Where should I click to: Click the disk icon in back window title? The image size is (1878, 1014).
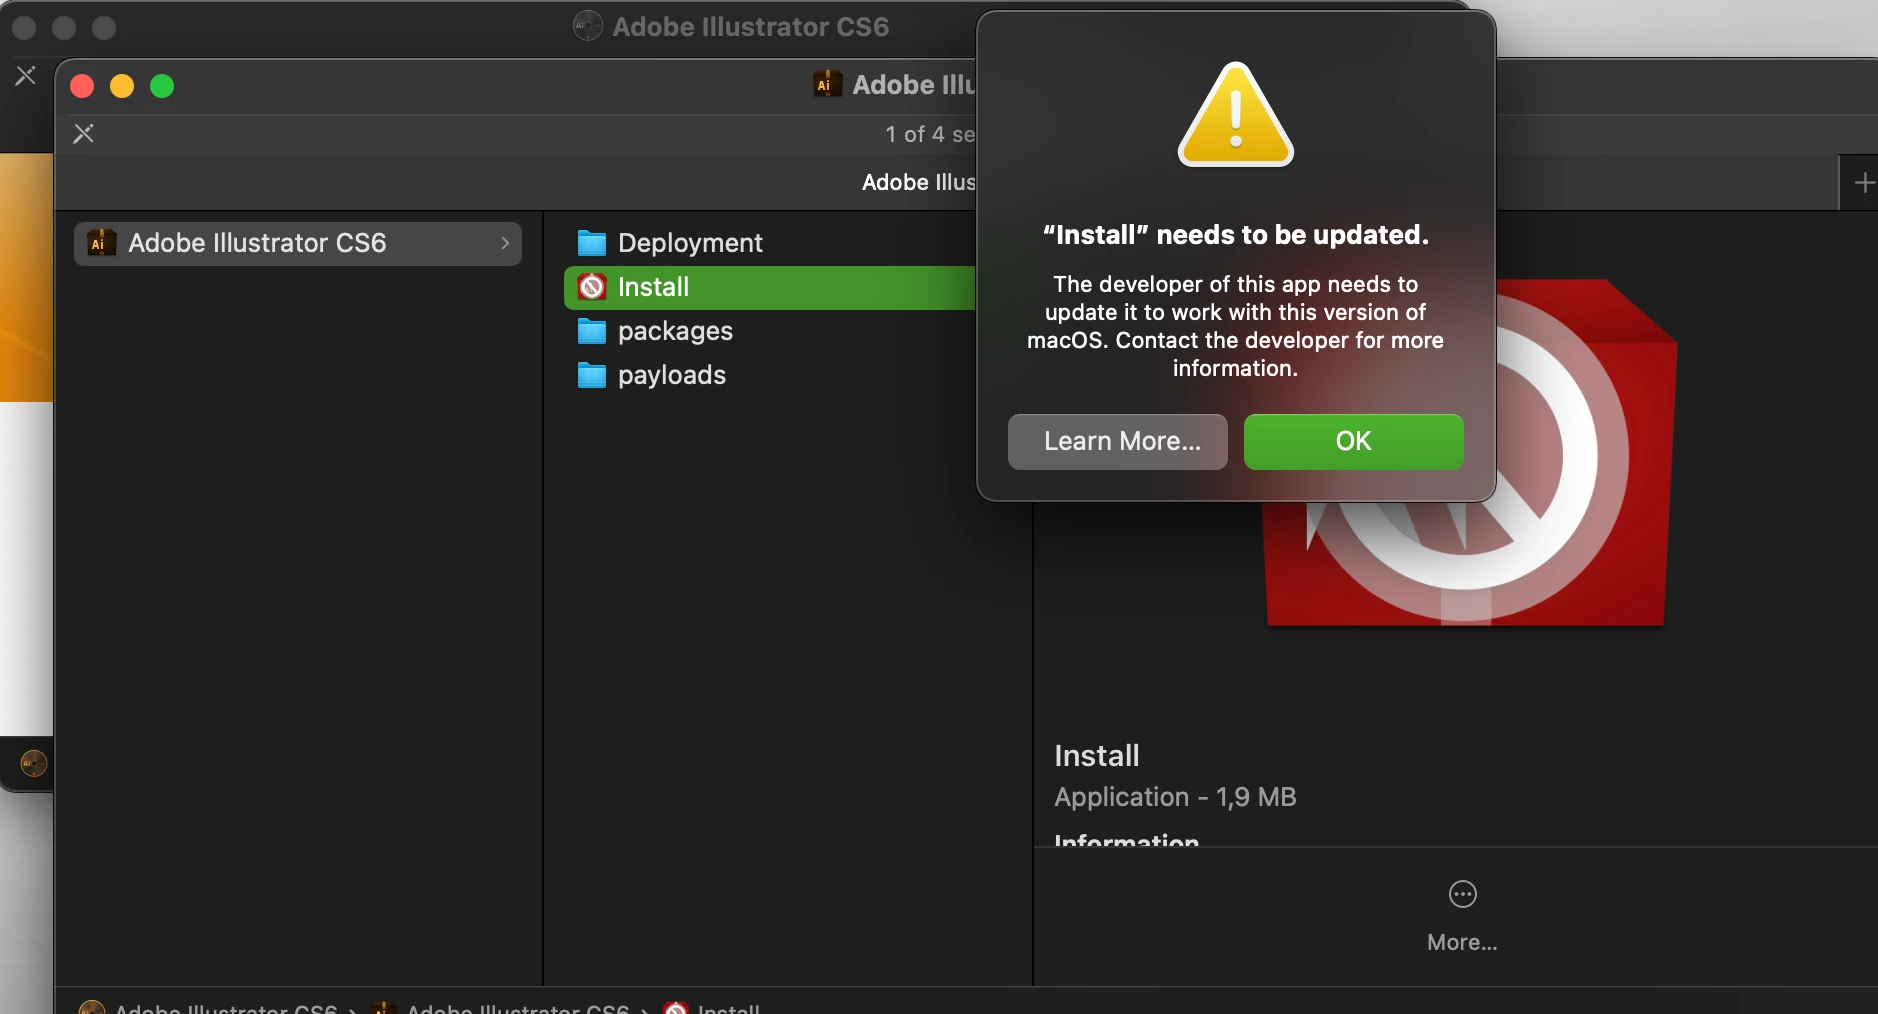click(x=588, y=26)
